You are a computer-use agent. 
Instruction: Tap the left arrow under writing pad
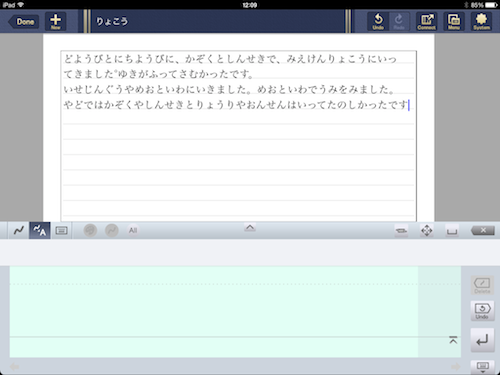14,367
